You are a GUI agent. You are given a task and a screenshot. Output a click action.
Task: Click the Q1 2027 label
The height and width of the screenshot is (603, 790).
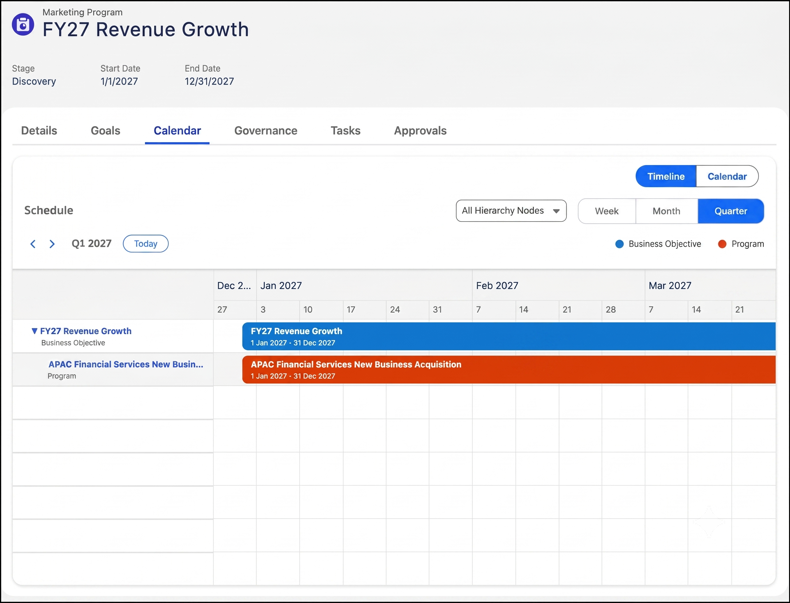[91, 244]
